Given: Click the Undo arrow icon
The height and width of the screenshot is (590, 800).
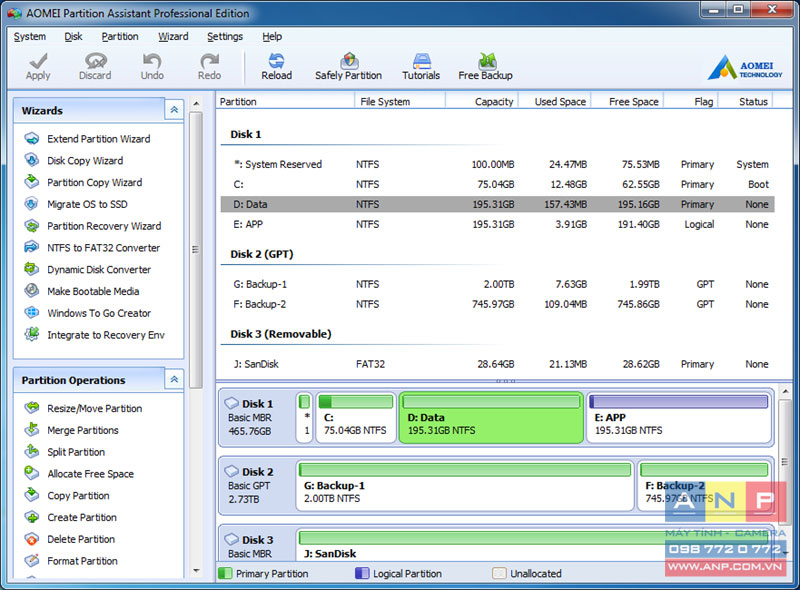Looking at the screenshot, I should click(152, 61).
